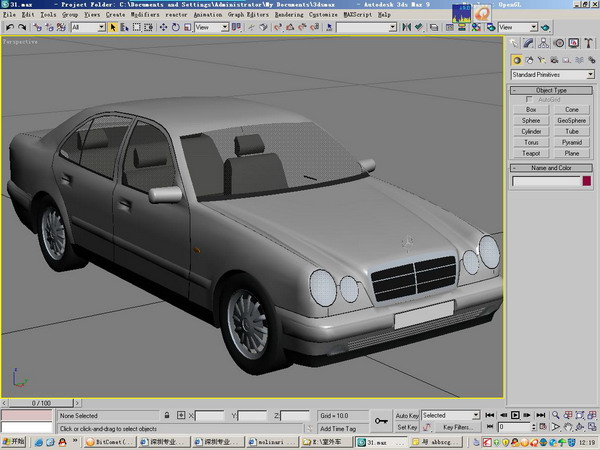Click the Undo arrow icon

[x=10, y=27]
